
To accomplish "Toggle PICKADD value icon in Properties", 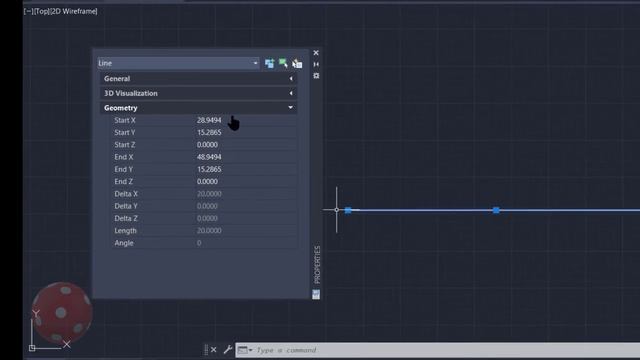I will click(x=269, y=63).
